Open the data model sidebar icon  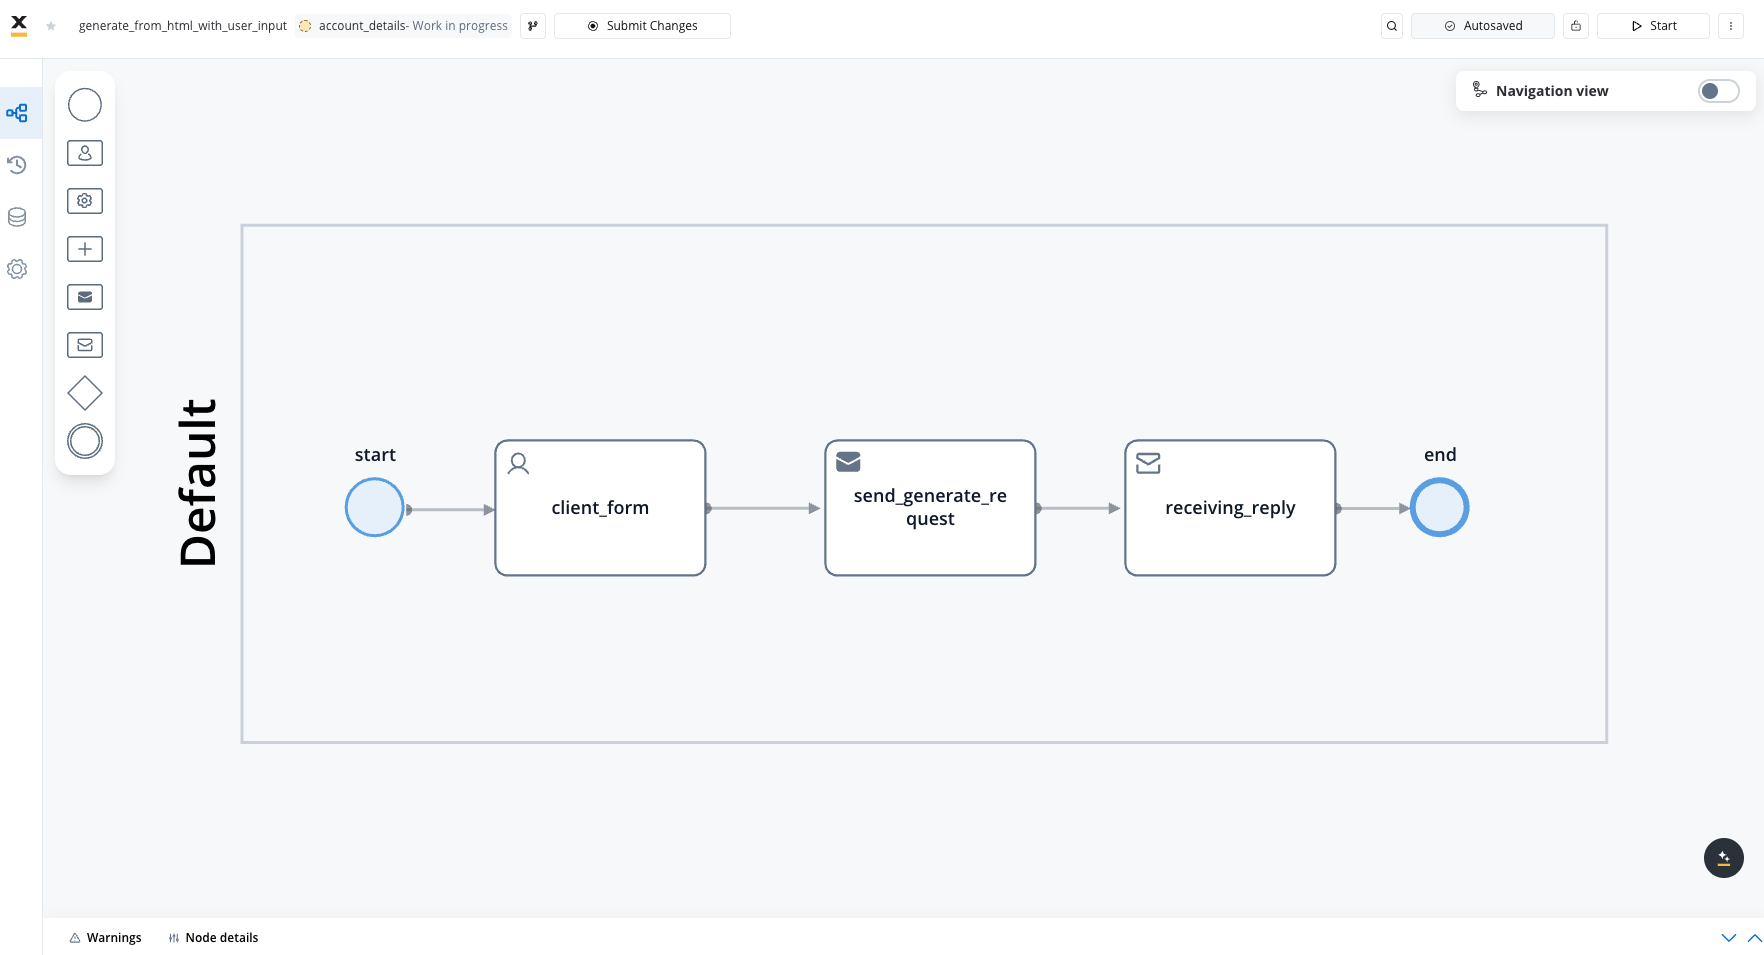pyautogui.click(x=17, y=217)
